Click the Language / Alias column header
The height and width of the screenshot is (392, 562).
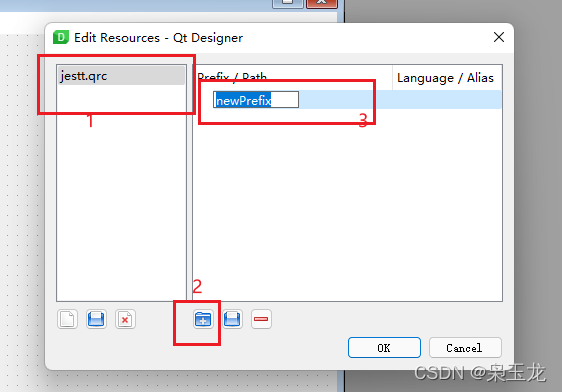click(x=447, y=78)
